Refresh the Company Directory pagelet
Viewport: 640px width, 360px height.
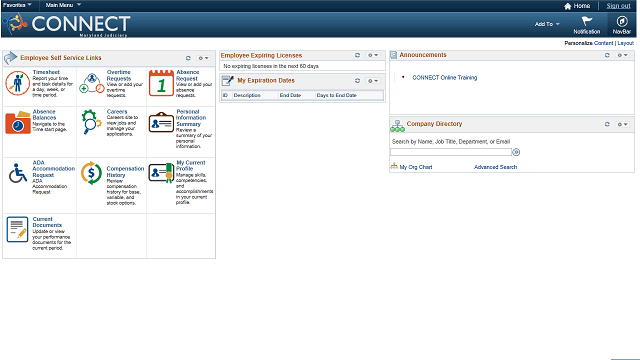point(607,124)
